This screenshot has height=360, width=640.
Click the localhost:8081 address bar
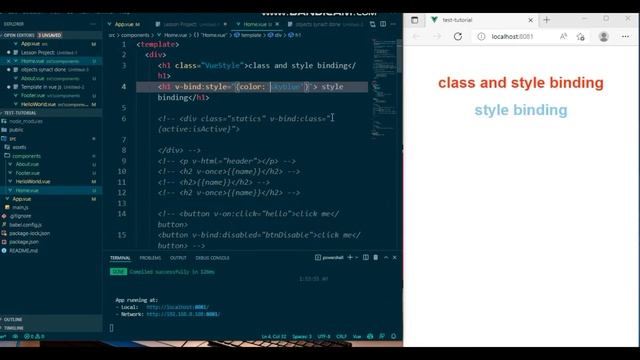click(x=512, y=36)
